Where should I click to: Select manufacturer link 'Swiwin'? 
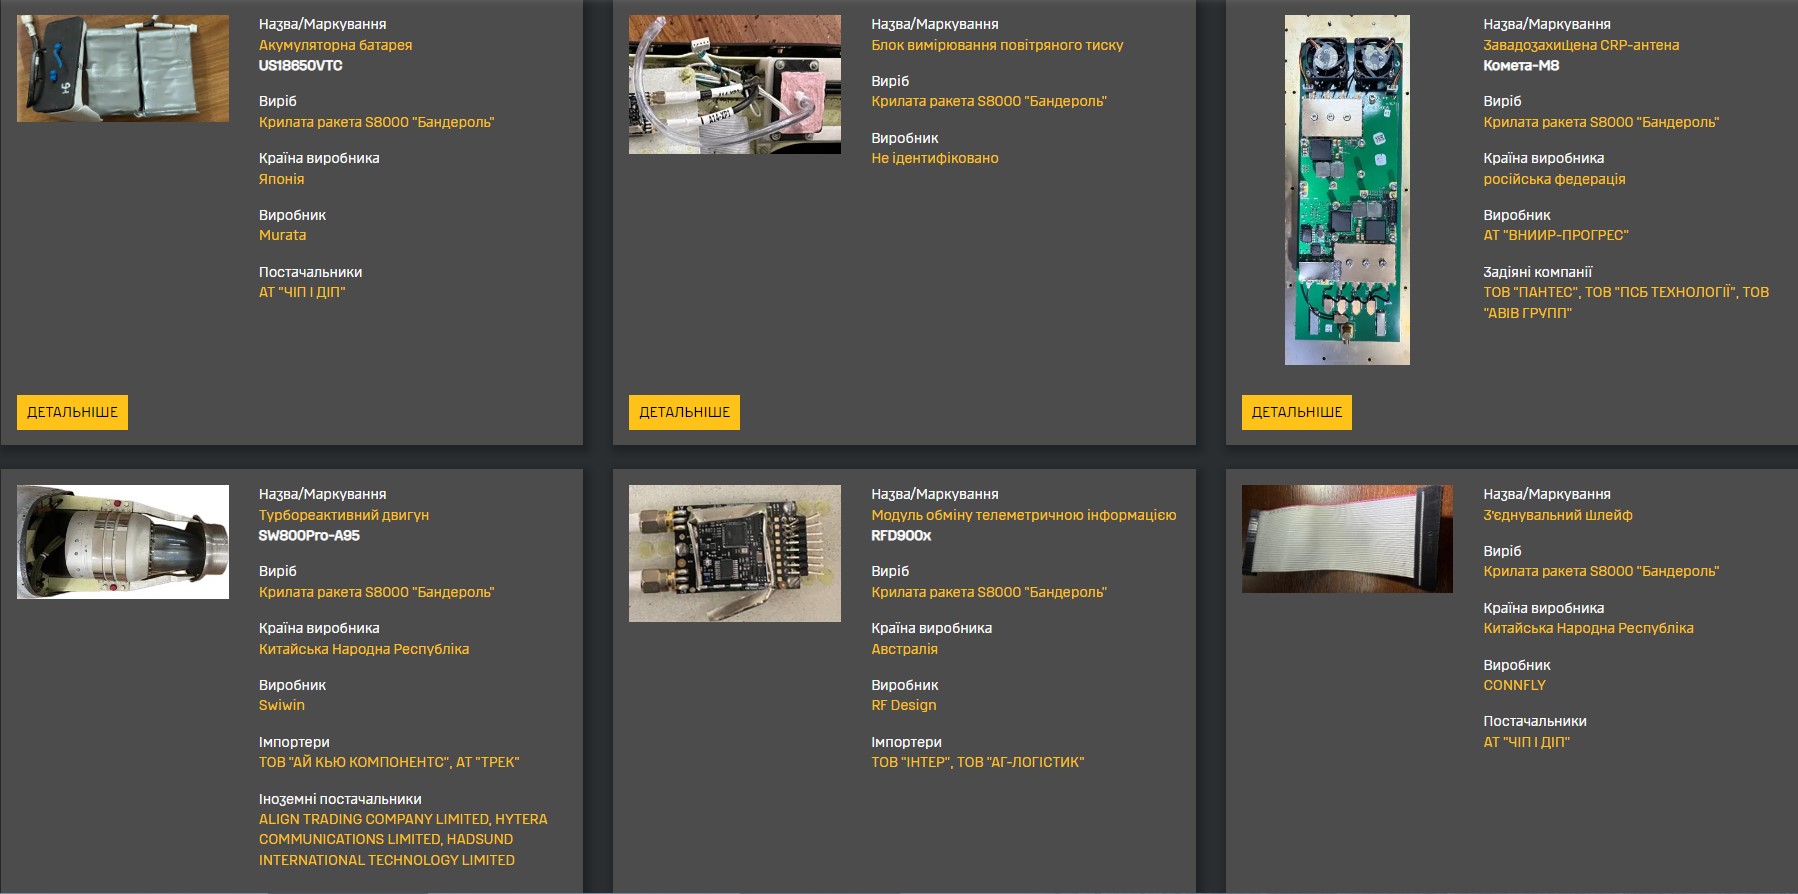coord(282,705)
